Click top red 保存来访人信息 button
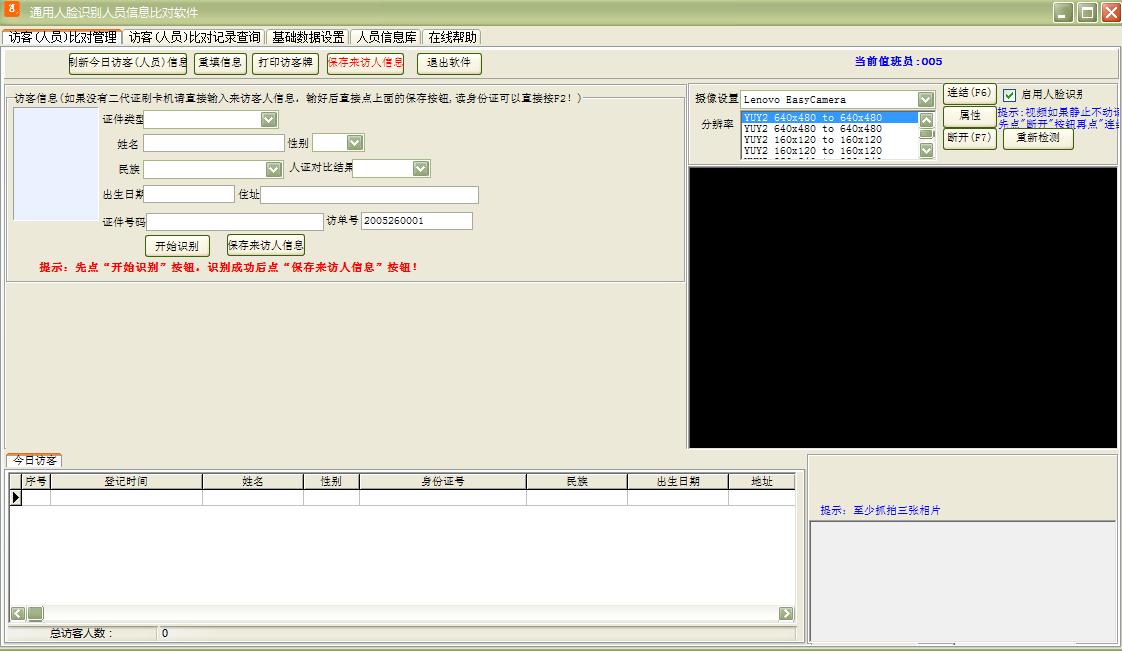1122x651 pixels. [366, 63]
